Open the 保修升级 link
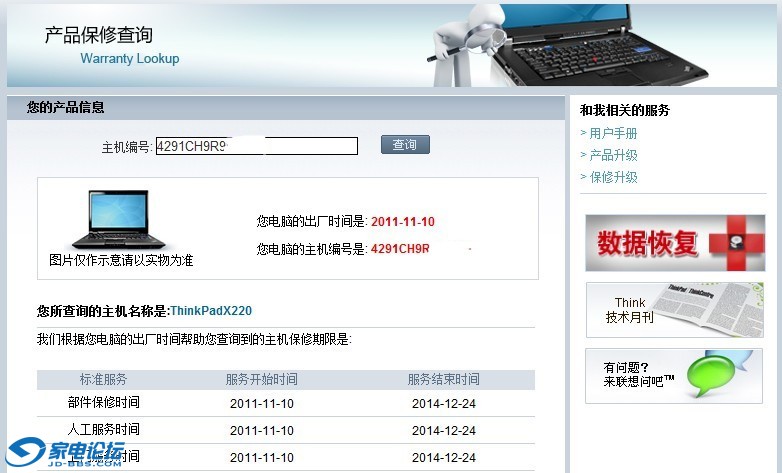782x473 pixels. tap(613, 177)
